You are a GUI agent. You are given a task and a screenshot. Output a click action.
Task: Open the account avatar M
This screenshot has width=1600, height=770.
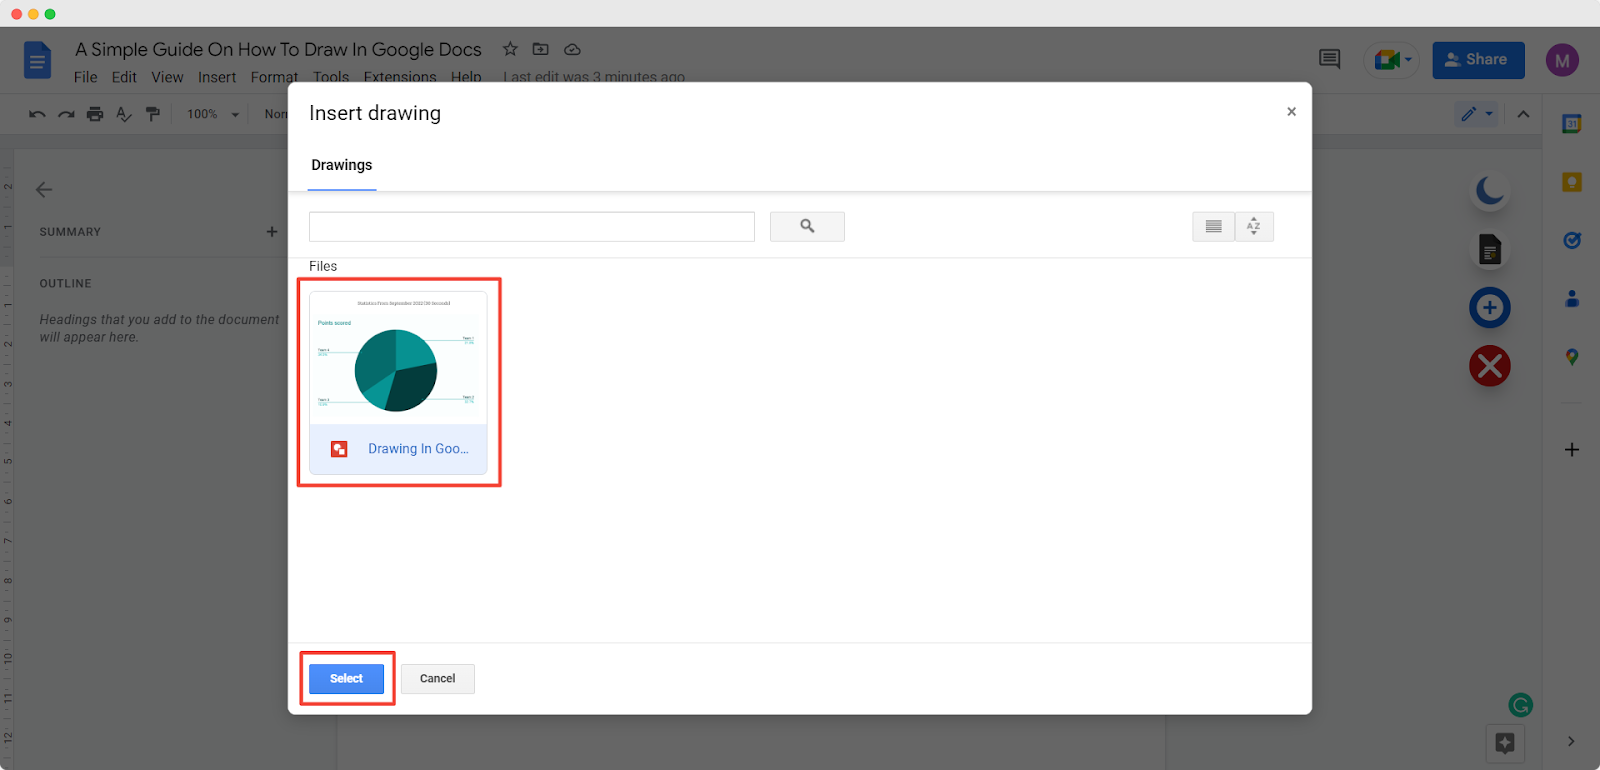[x=1562, y=60]
